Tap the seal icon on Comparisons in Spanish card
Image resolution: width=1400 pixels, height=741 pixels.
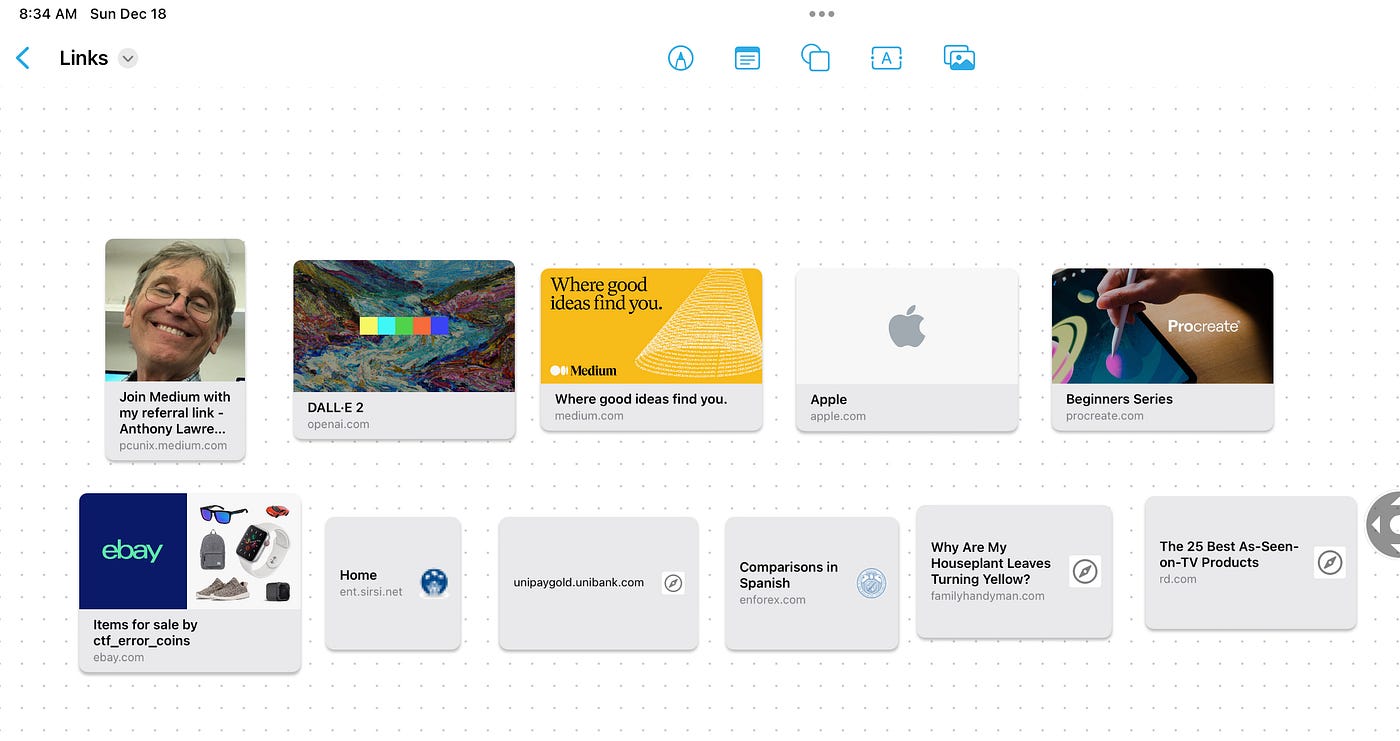pyautogui.click(x=872, y=583)
